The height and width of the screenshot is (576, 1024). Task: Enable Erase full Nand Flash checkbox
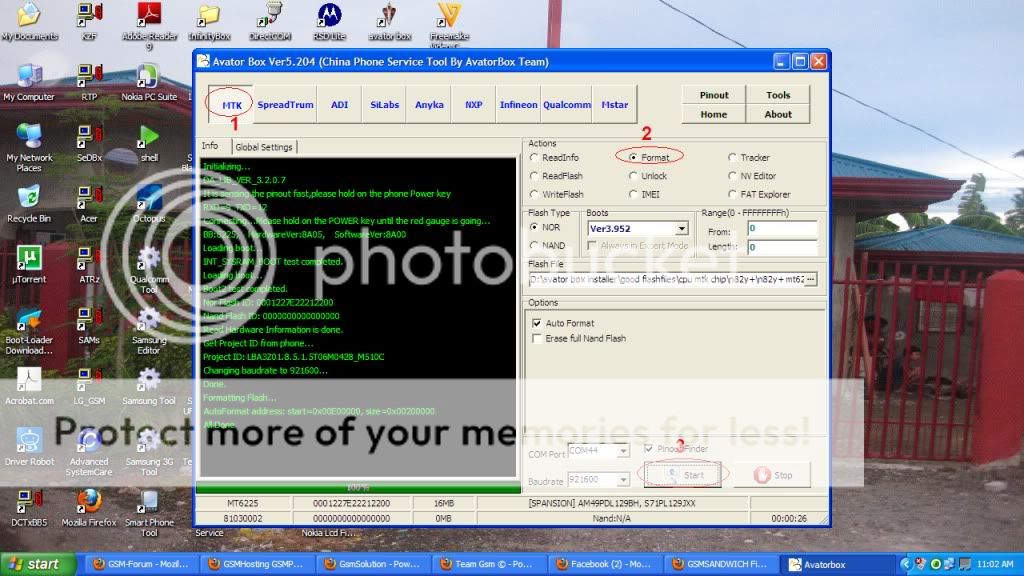pyautogui.click(x=537, y=339)
